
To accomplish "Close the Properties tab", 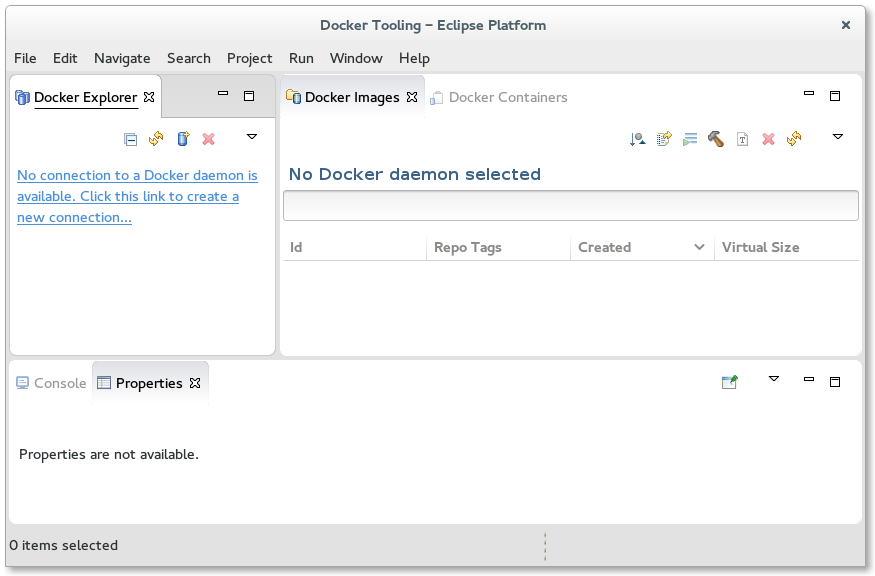I will point(195,383).
